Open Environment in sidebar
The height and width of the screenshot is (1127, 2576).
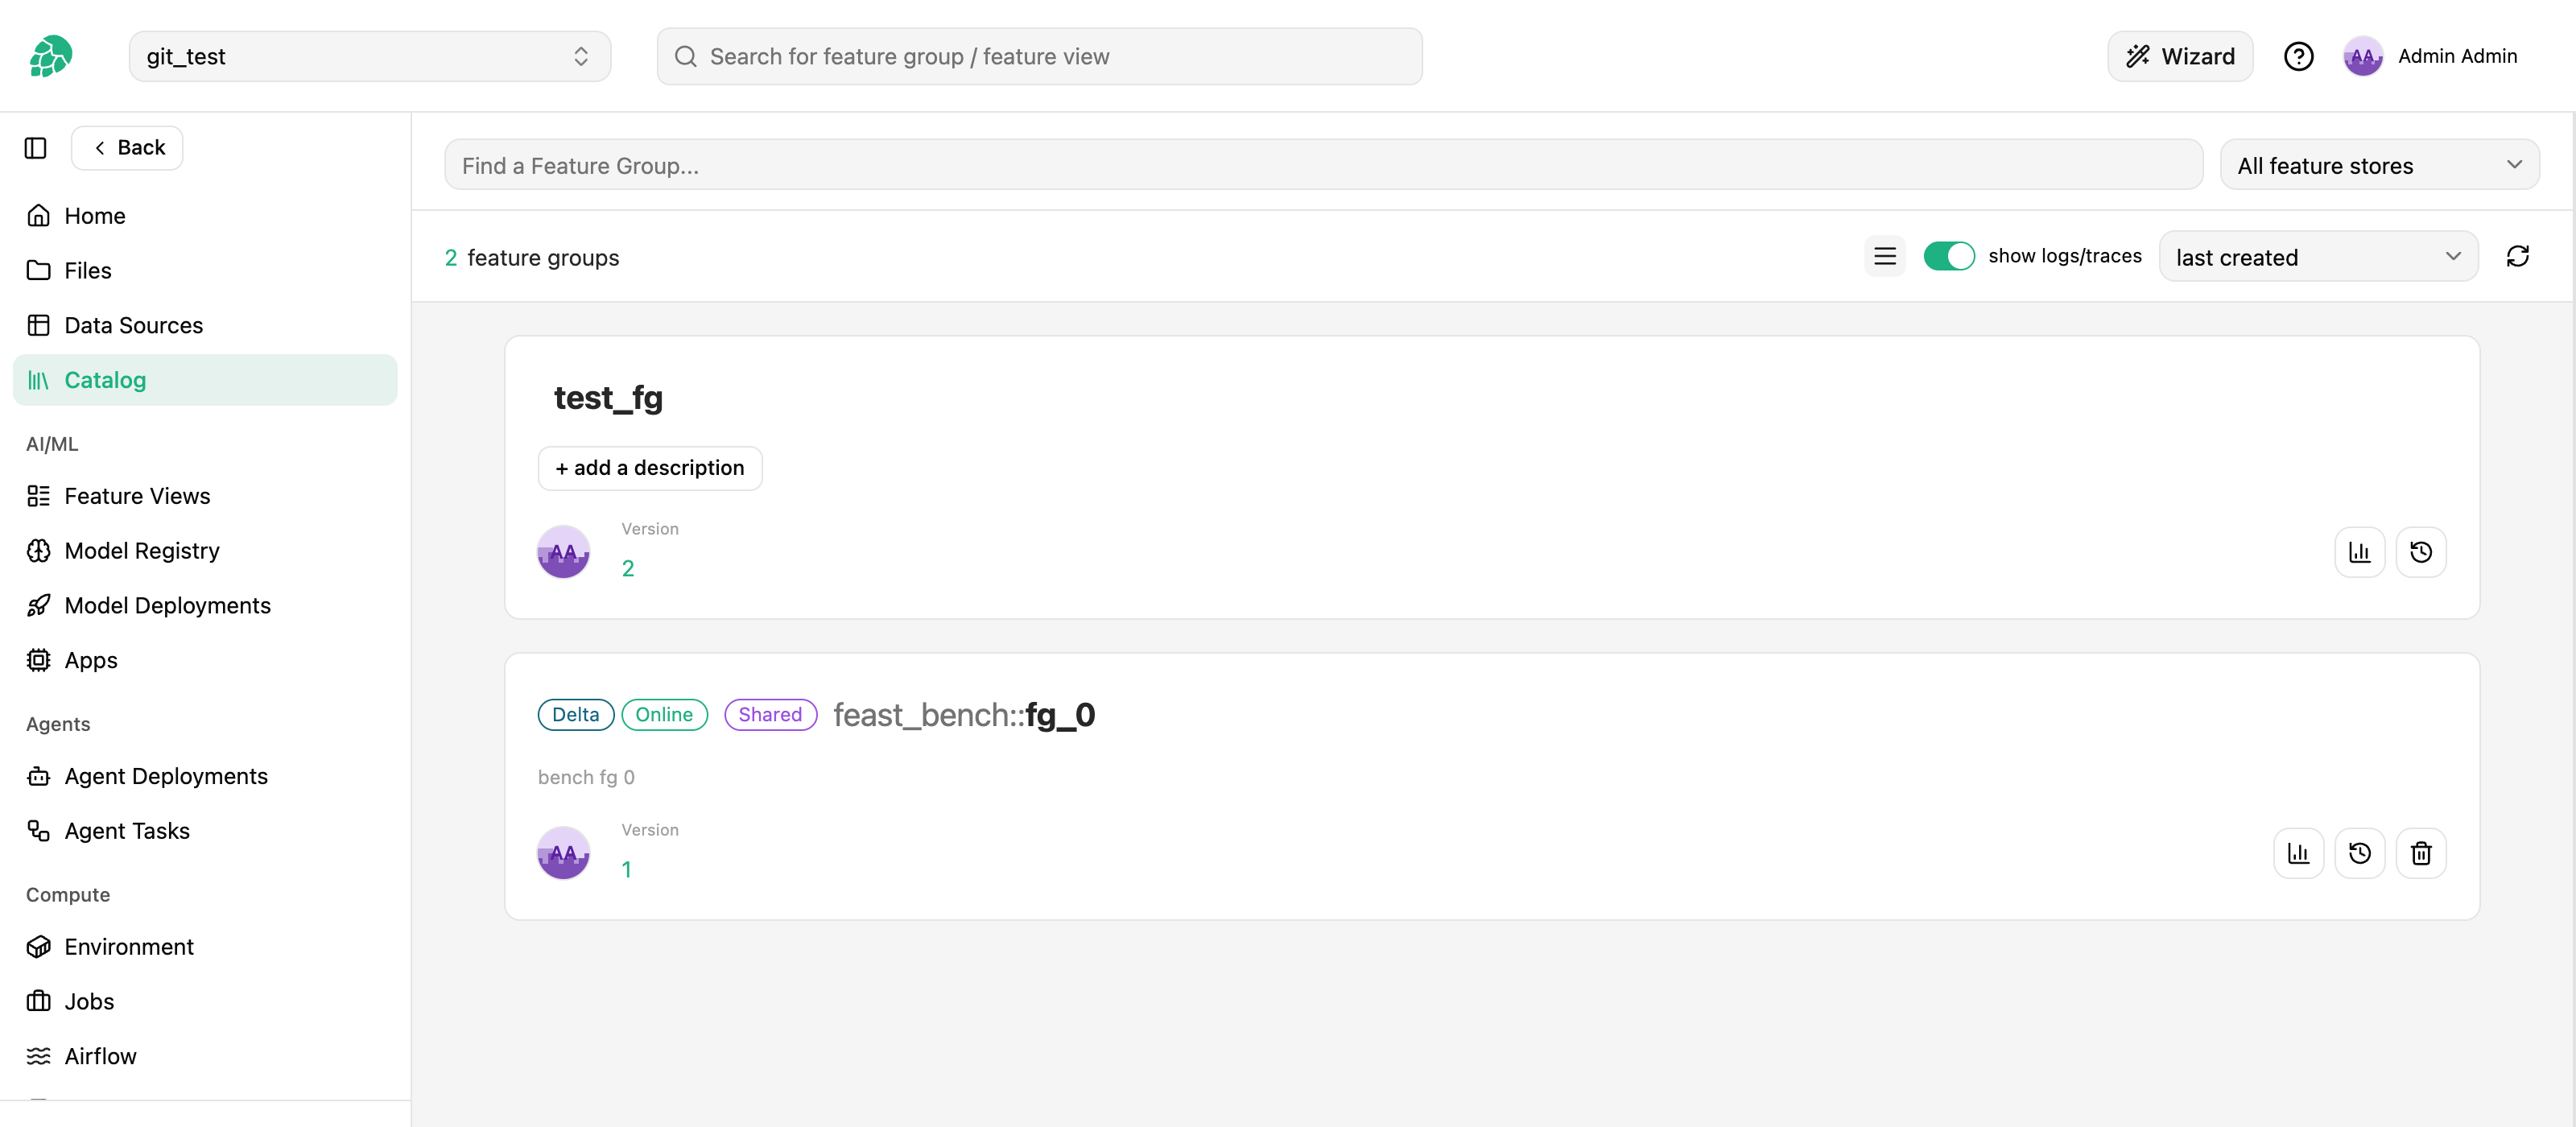(x=205, y=947)
